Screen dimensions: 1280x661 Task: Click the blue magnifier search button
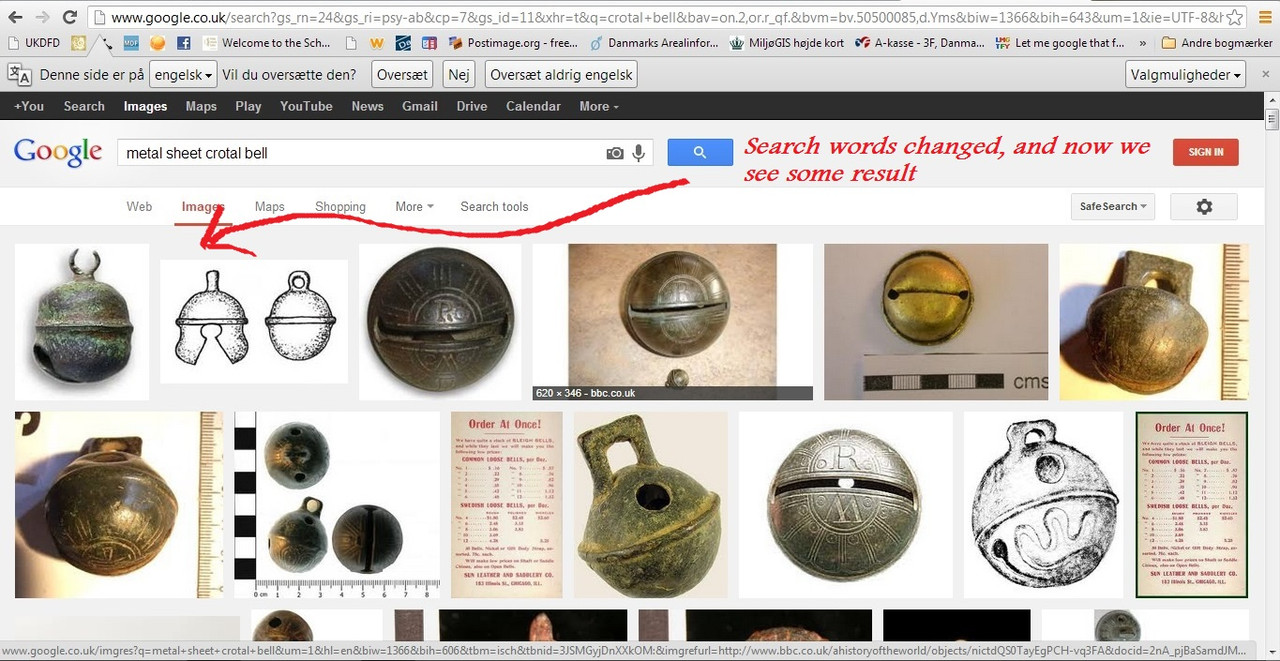(700, 152)
